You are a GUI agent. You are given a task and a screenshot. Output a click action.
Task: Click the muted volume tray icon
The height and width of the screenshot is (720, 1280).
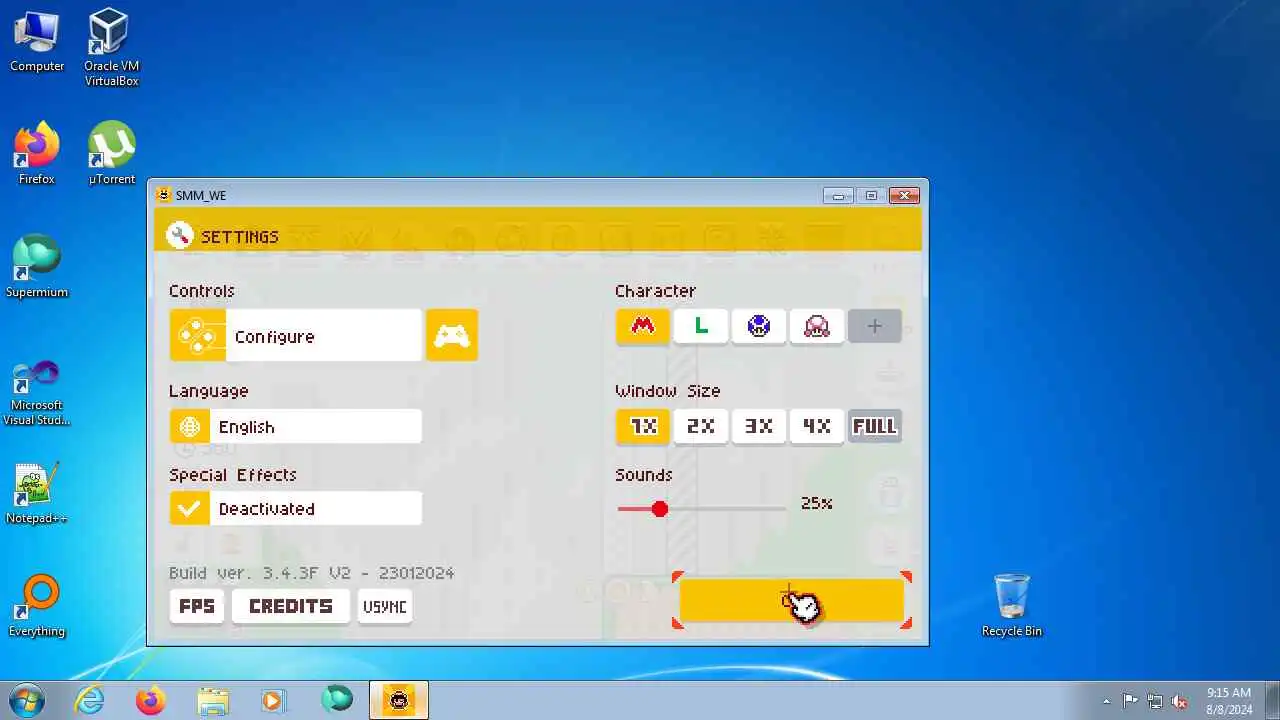click(1180, 701)
